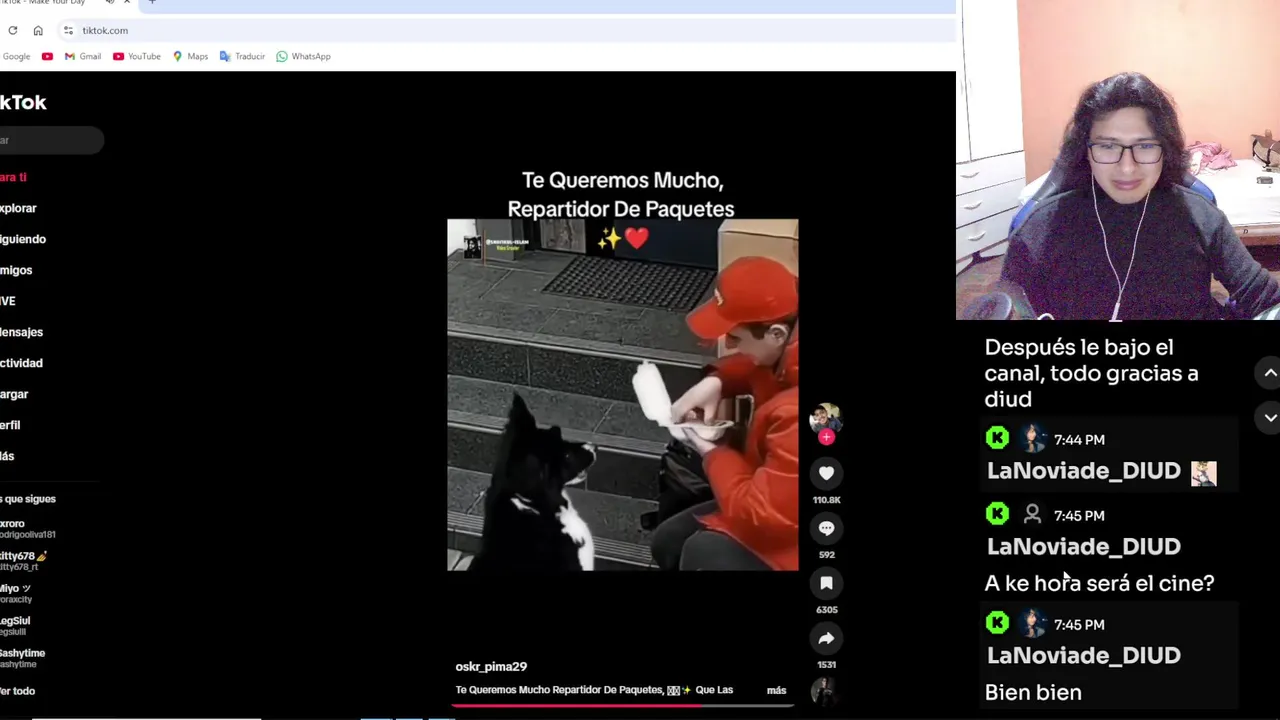Click the video caption text at bottom
The height and width of the screenshot is (720, 1280).
(594, 690)
